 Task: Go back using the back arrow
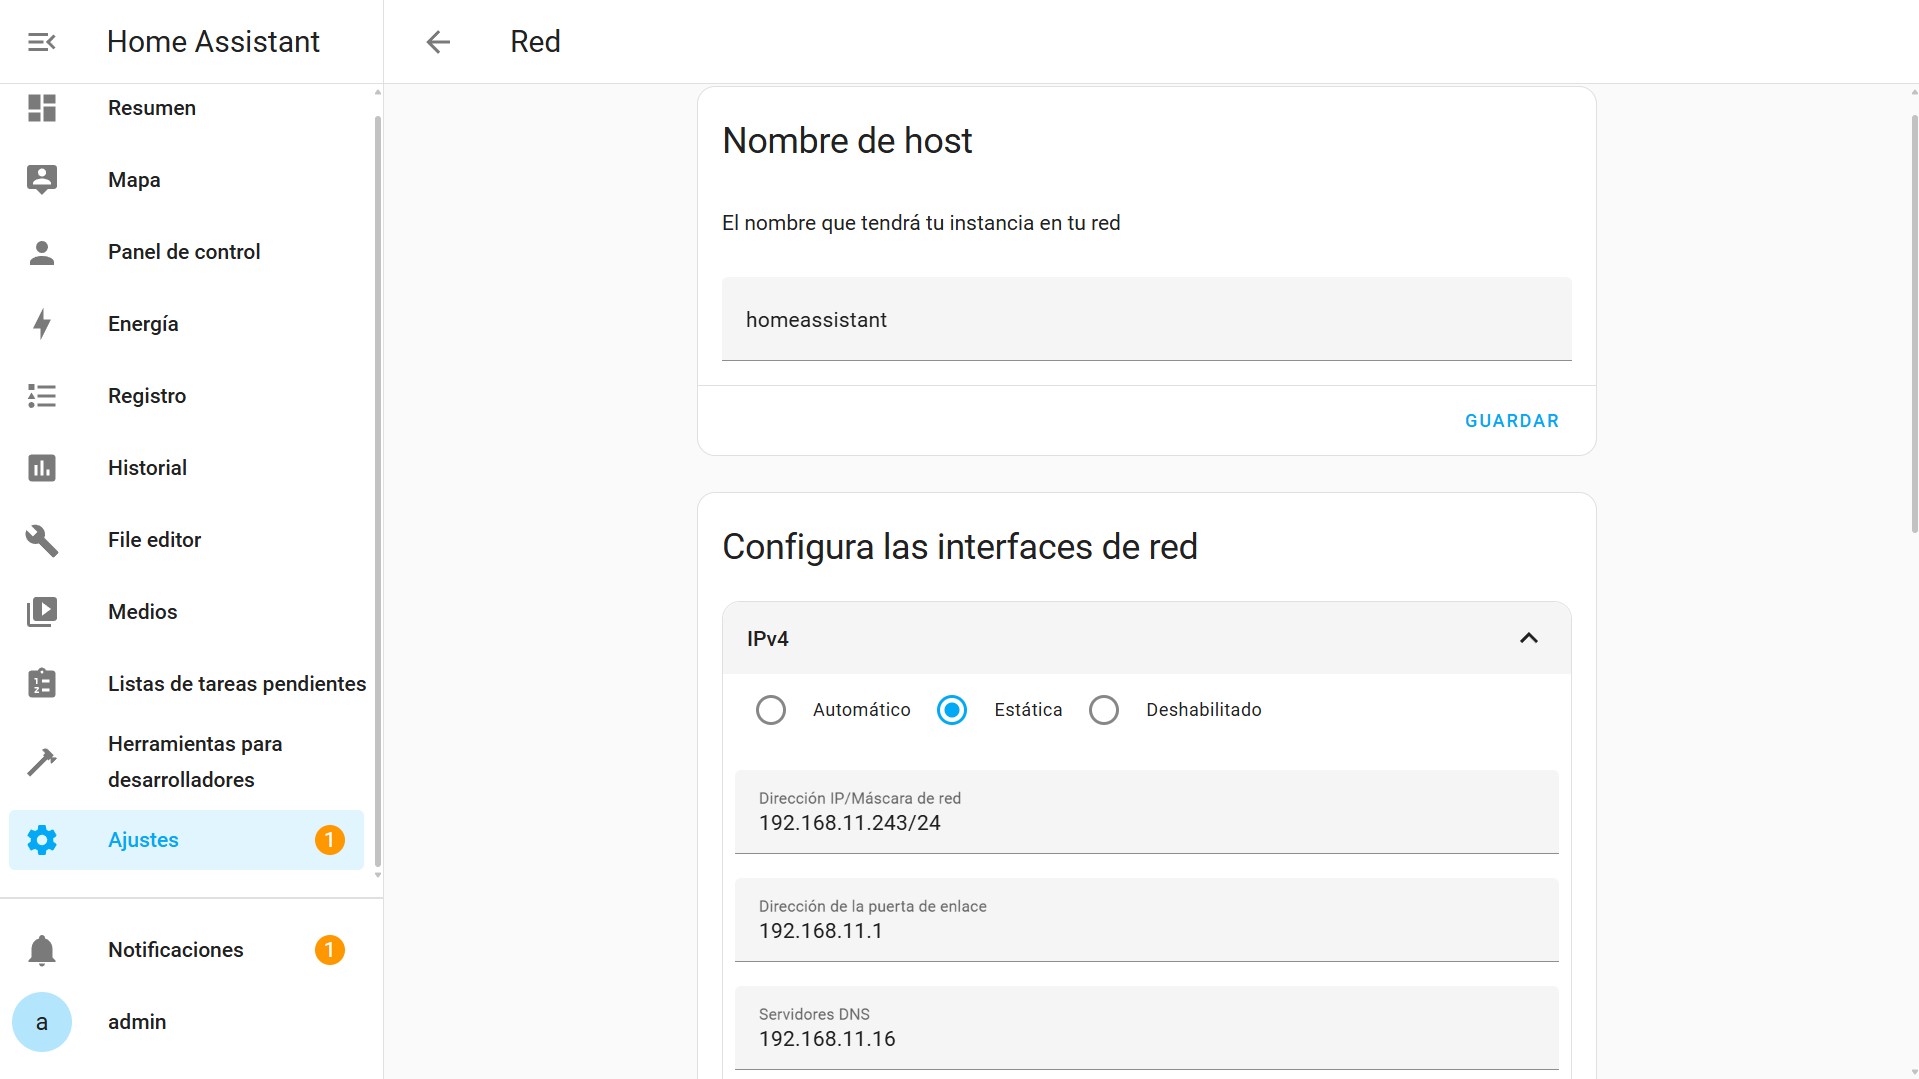(438, 41)
